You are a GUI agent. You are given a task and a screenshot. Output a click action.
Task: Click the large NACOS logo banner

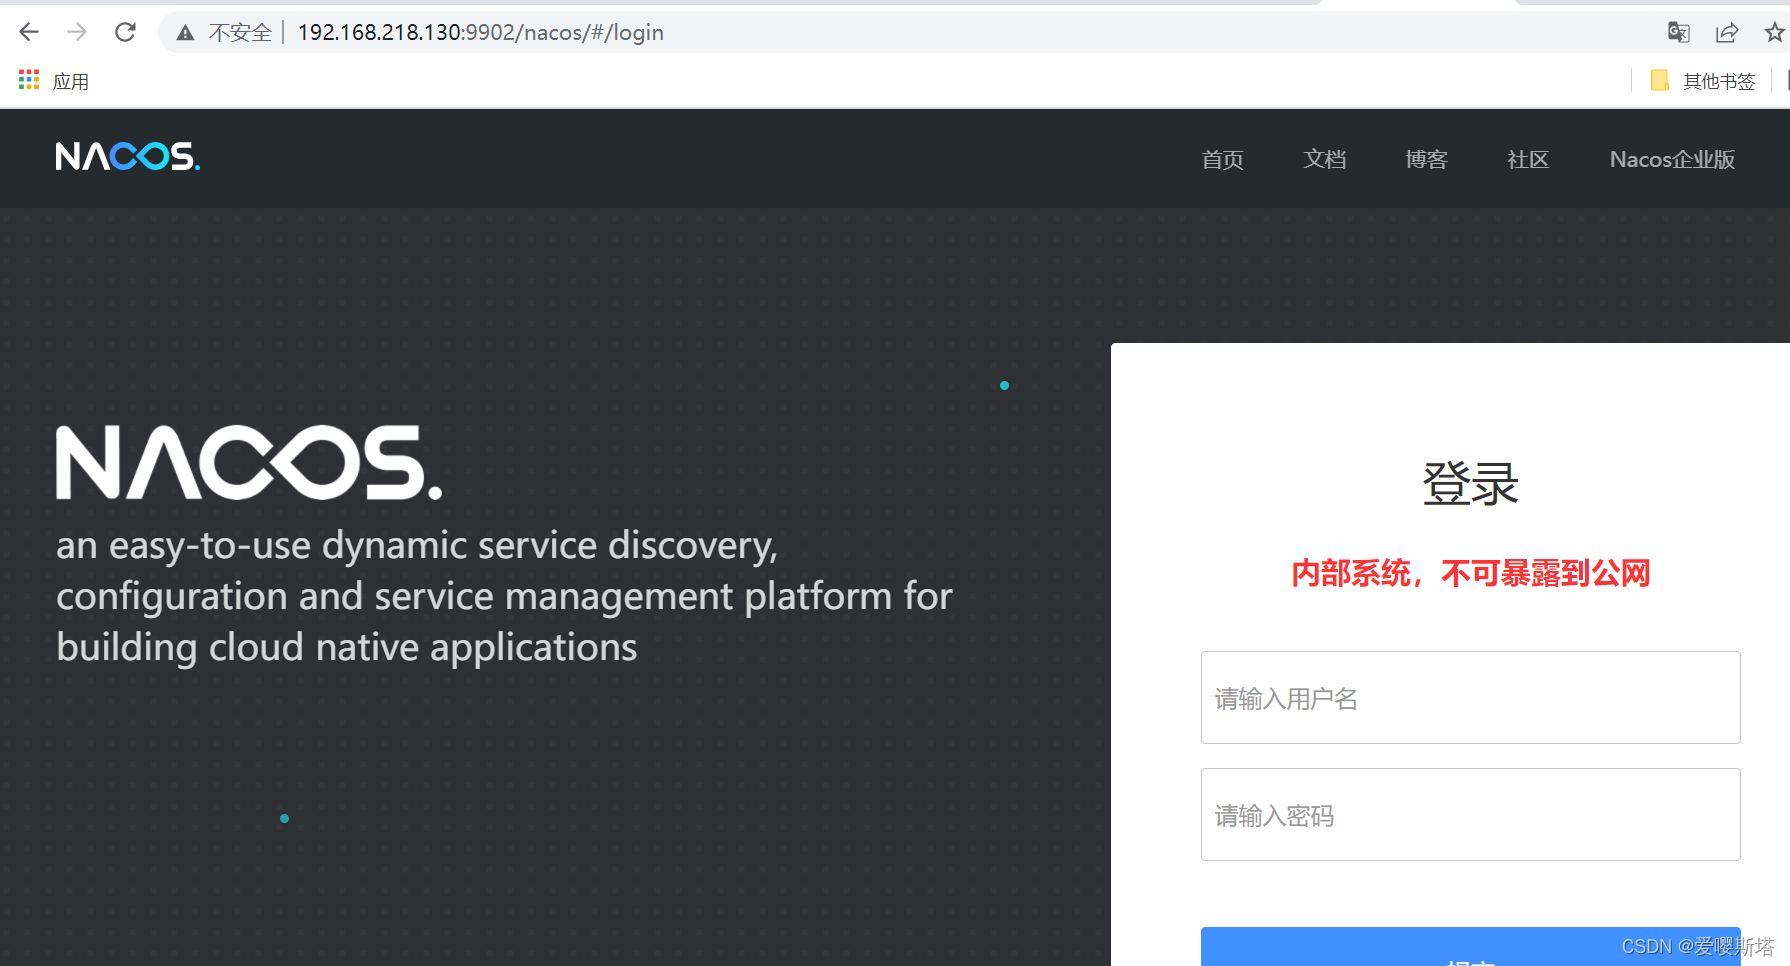click(249, 462)
